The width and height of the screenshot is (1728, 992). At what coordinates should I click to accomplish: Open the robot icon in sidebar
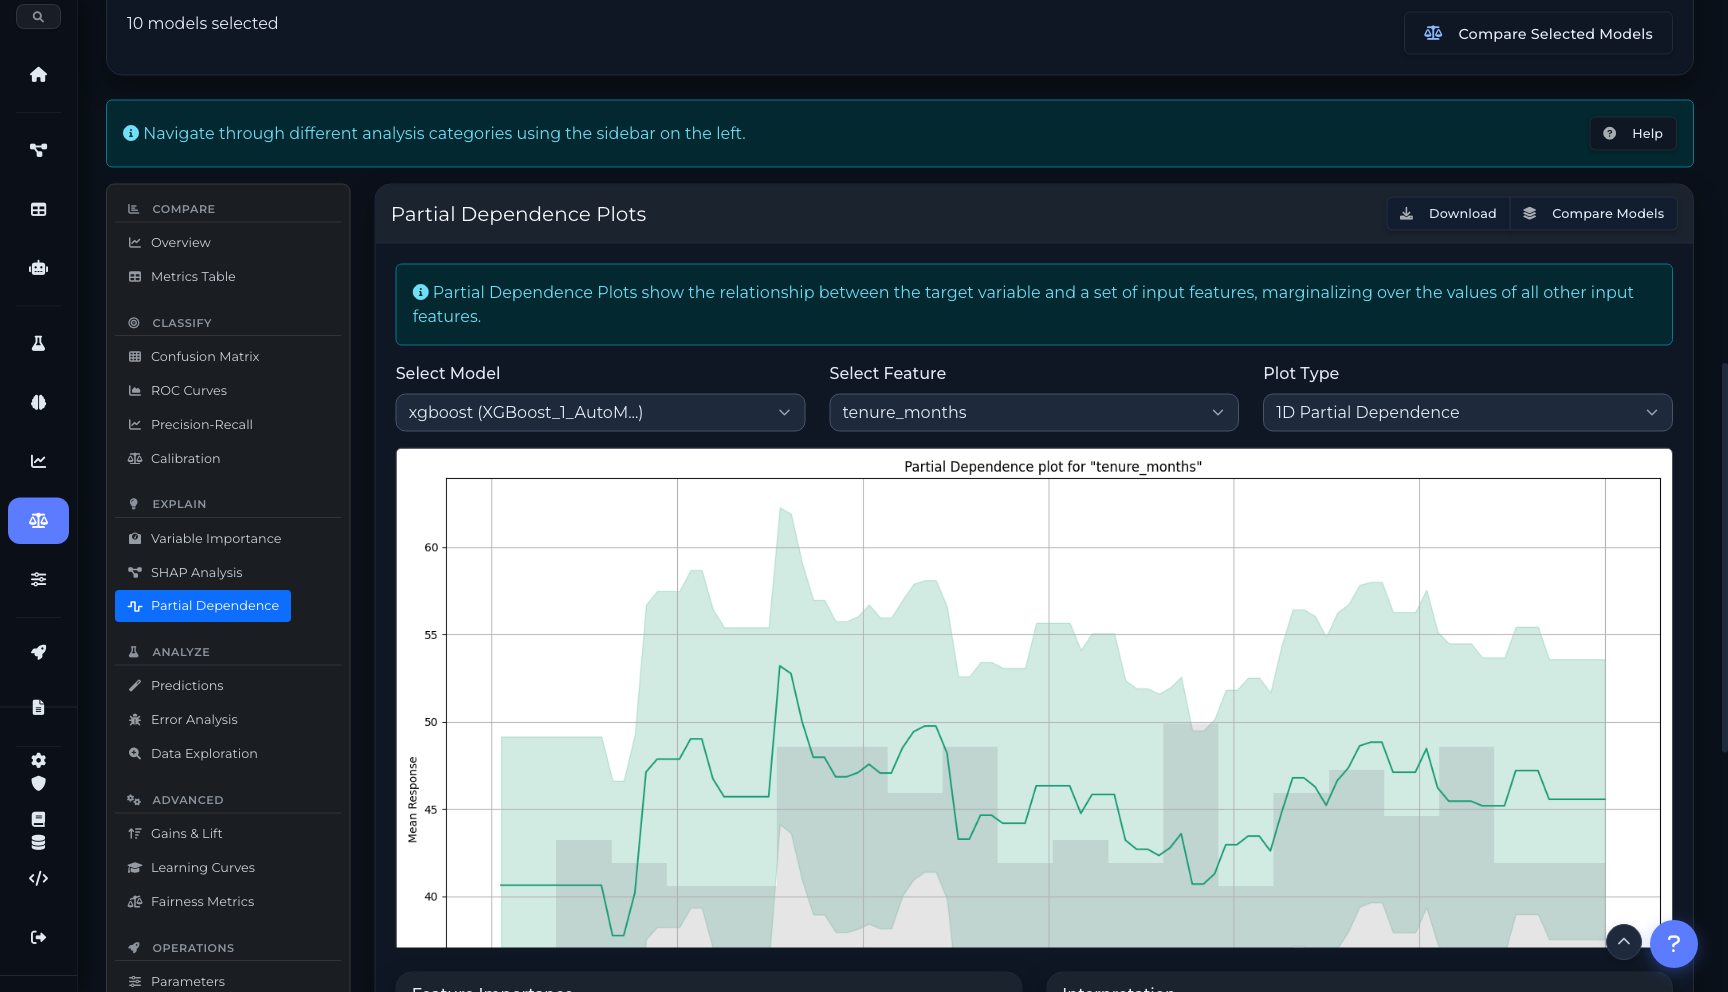(38, 268)
